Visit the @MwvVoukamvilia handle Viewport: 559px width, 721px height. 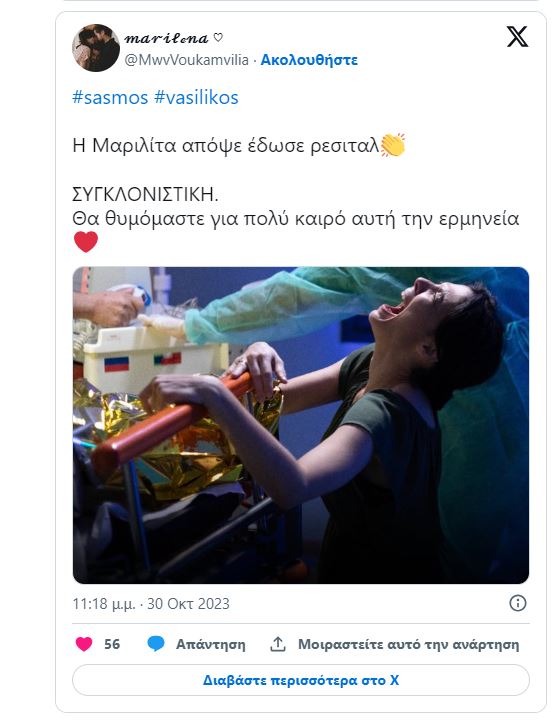pos(187,60)
